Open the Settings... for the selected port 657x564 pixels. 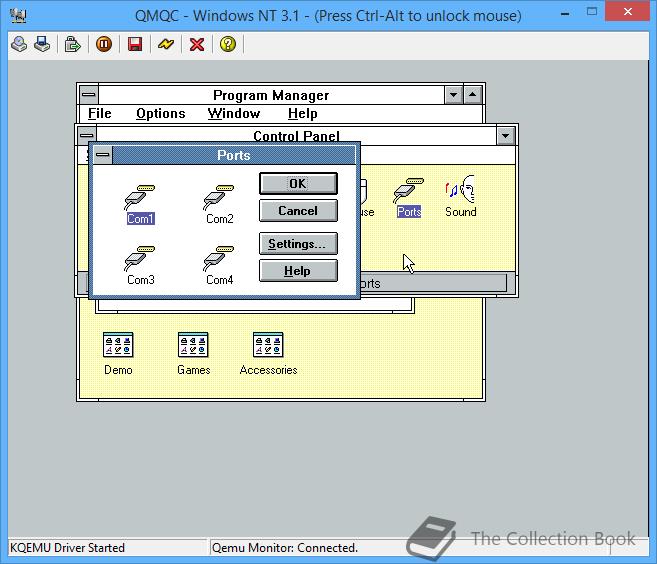click(x=298, y=243)
